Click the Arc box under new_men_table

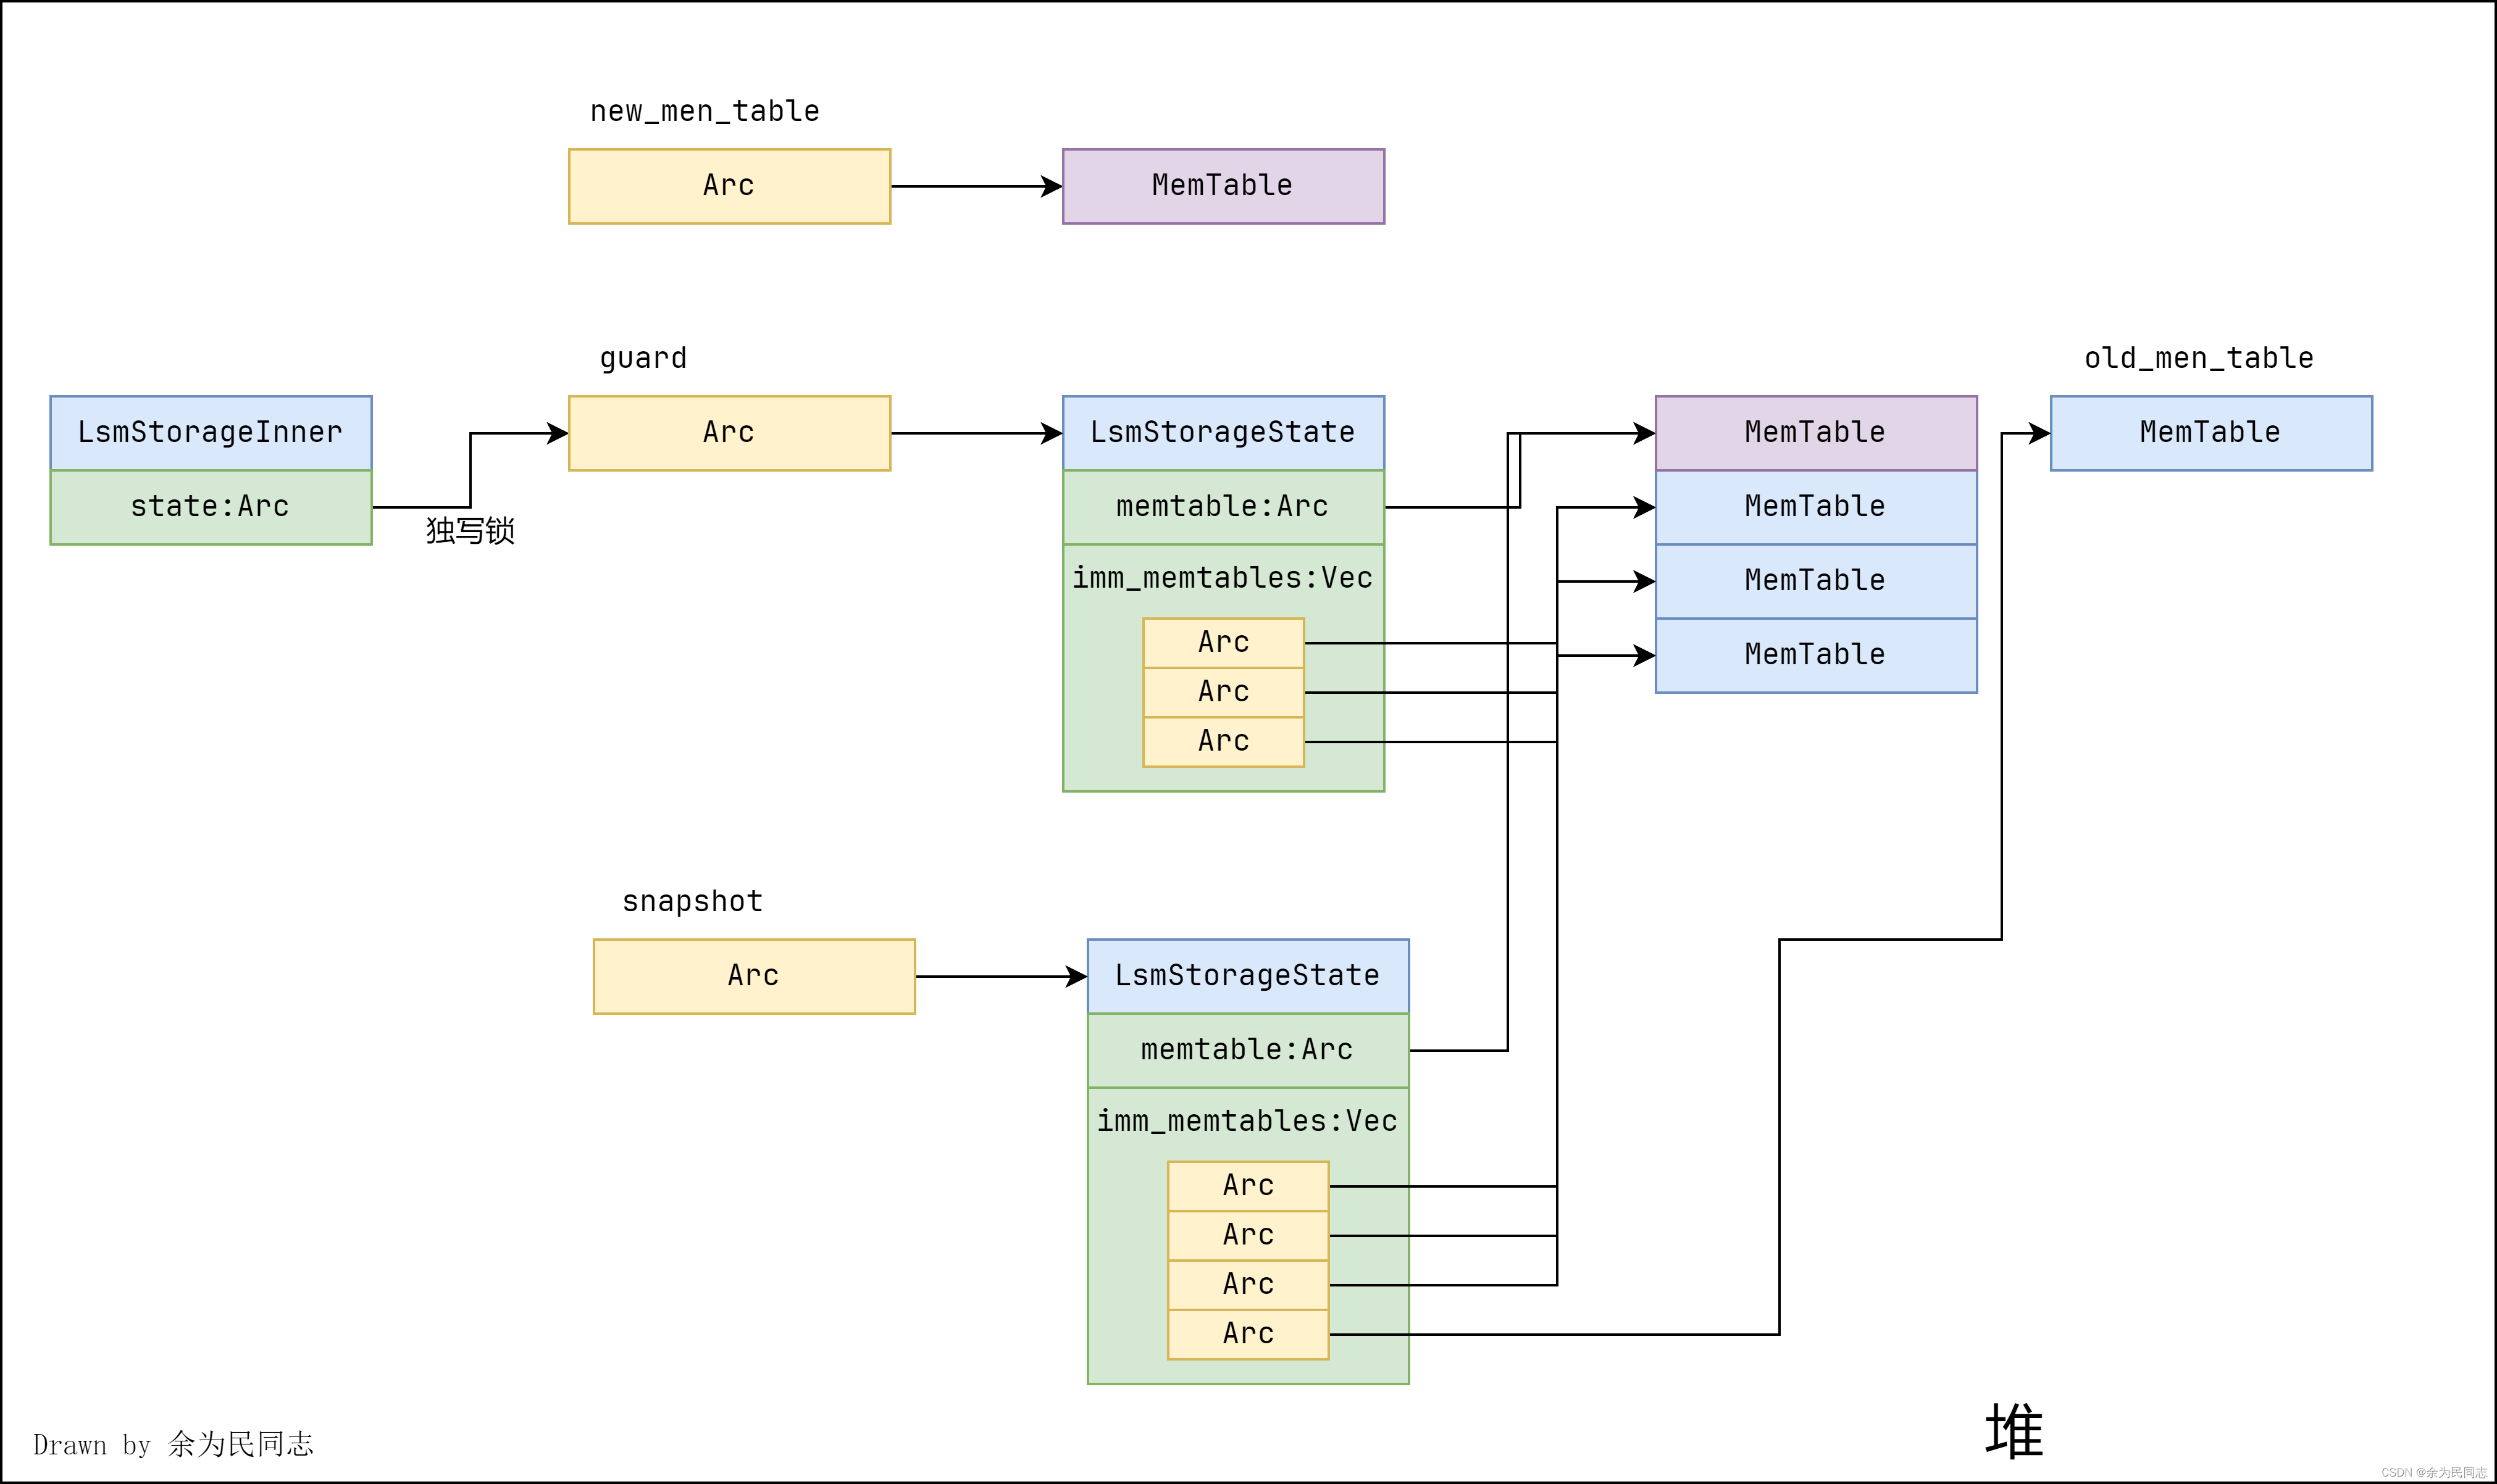point(729,186)
